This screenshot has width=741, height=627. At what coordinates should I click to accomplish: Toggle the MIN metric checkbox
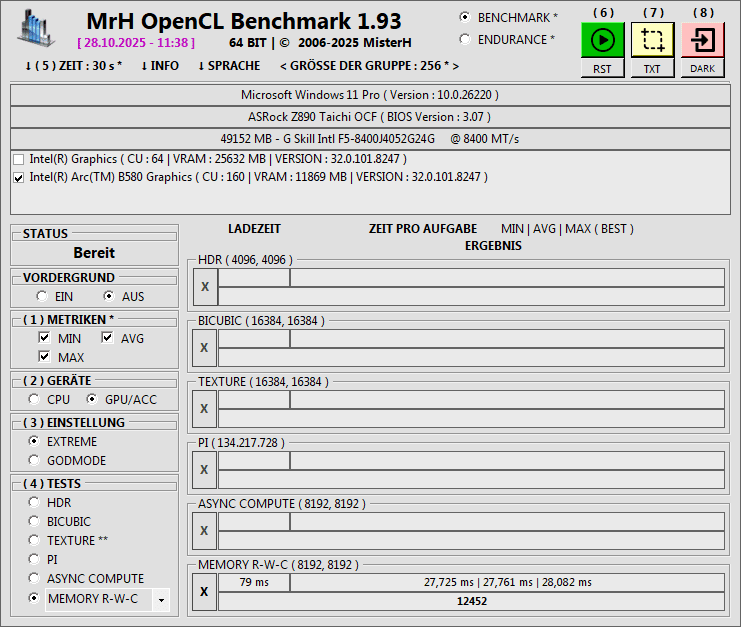point(44,337)
